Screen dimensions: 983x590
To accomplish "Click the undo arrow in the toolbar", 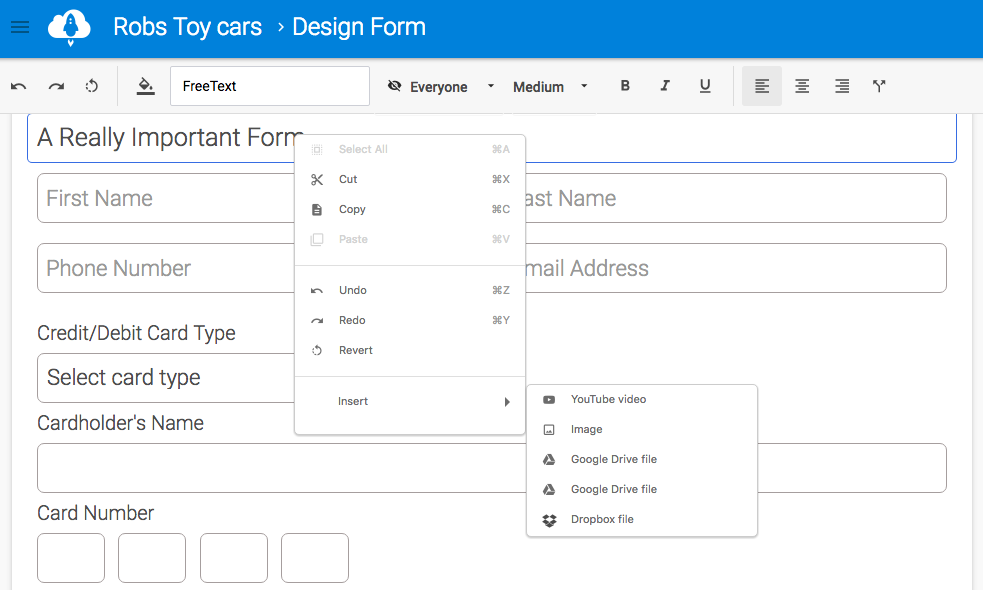I will [19, 87].
